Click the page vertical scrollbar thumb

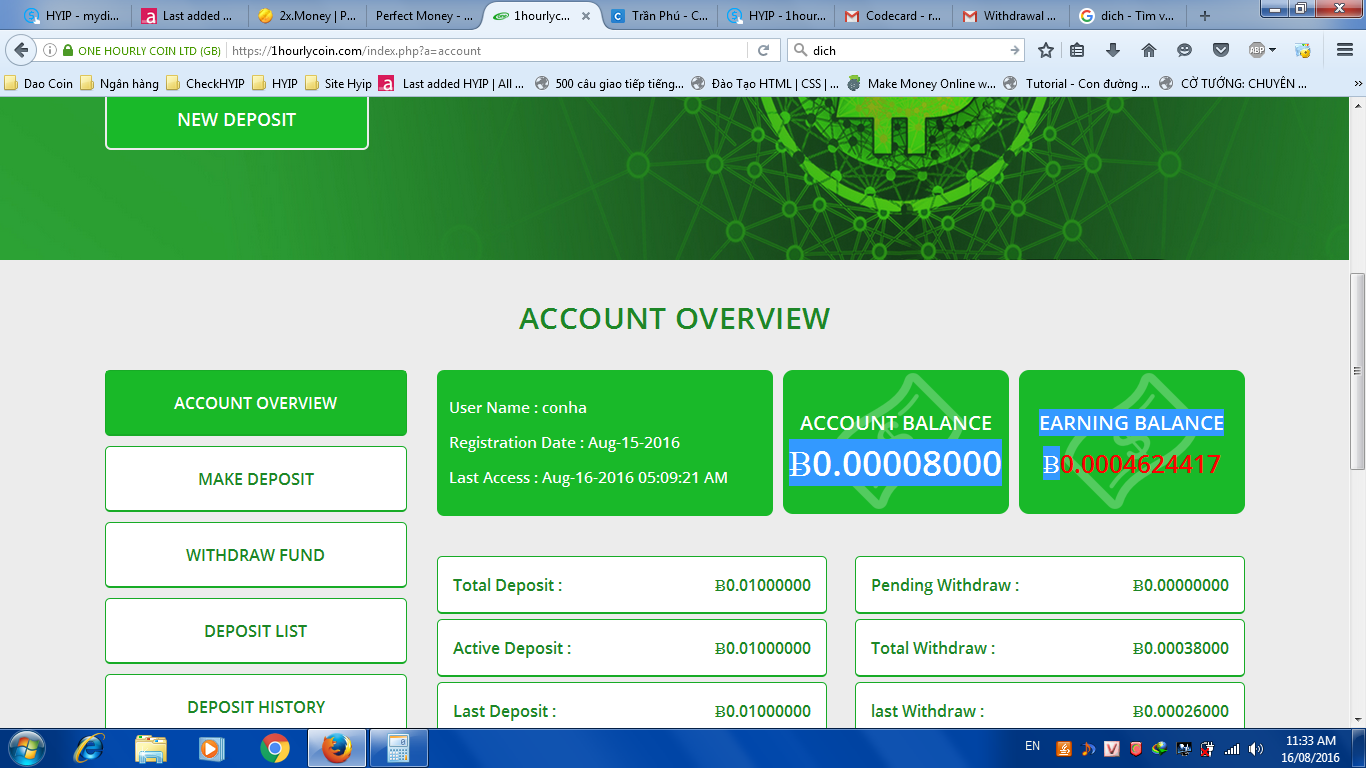click(1357, 370)
